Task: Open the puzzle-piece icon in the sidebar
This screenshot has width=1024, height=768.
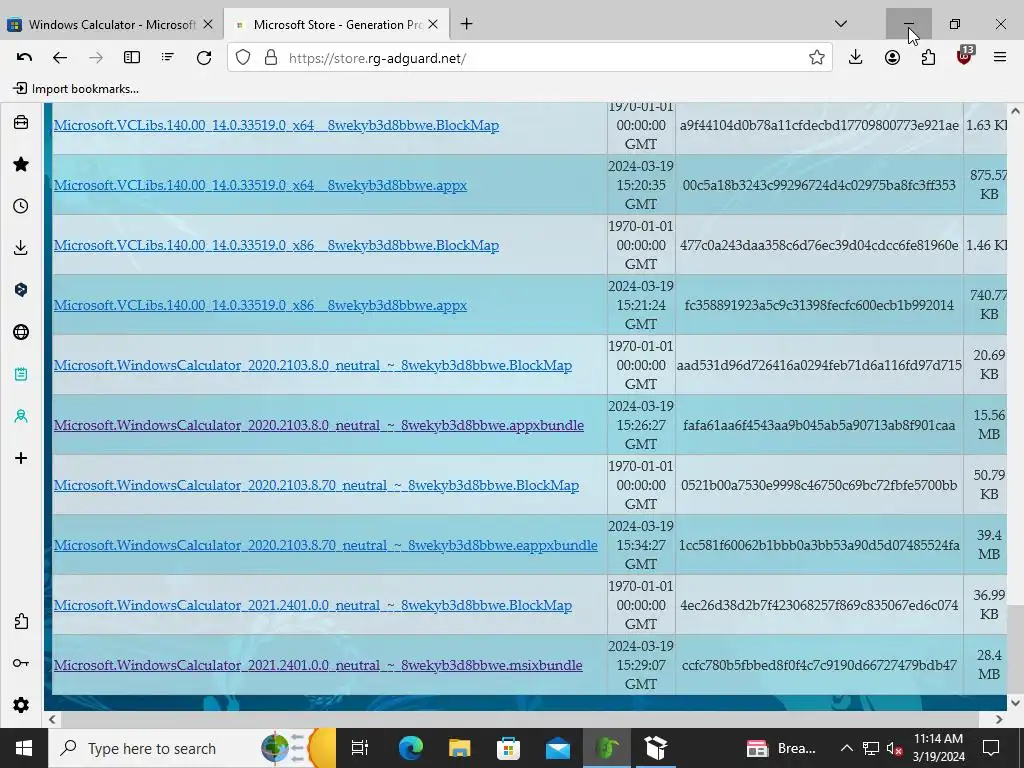Action: click(x=21, y=621)
